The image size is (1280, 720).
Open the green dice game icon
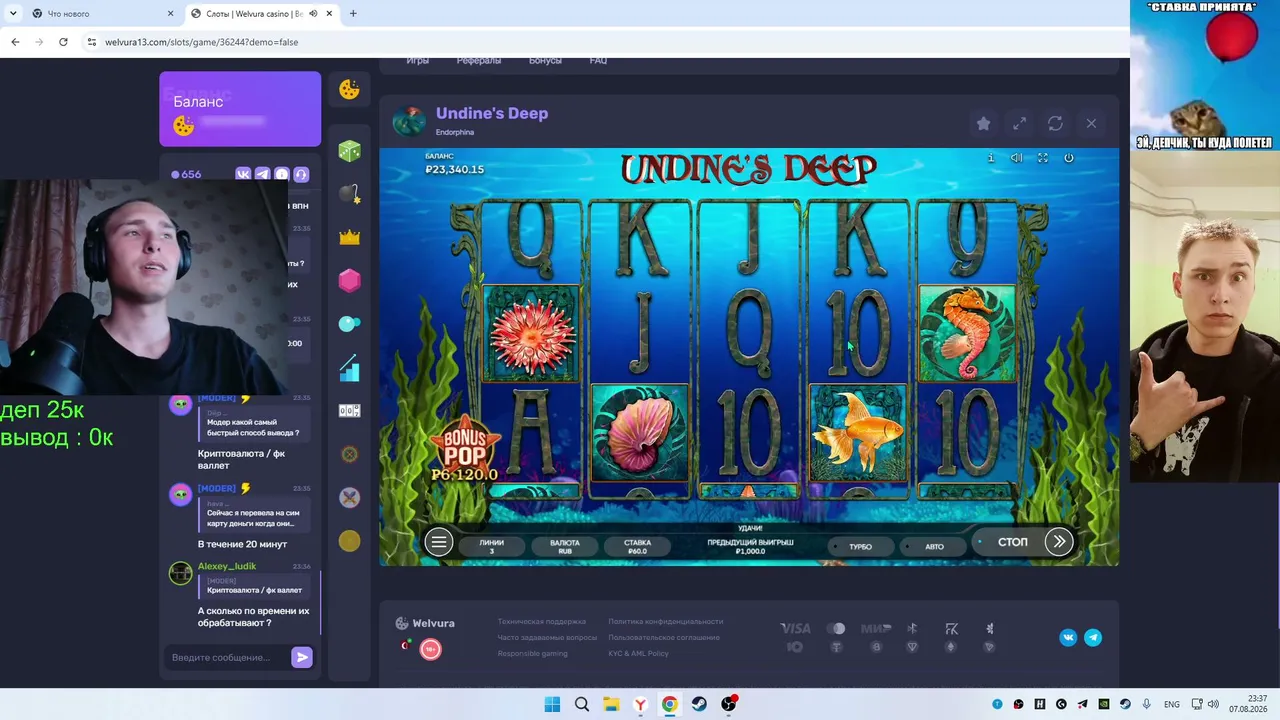(x=349, y=151)
